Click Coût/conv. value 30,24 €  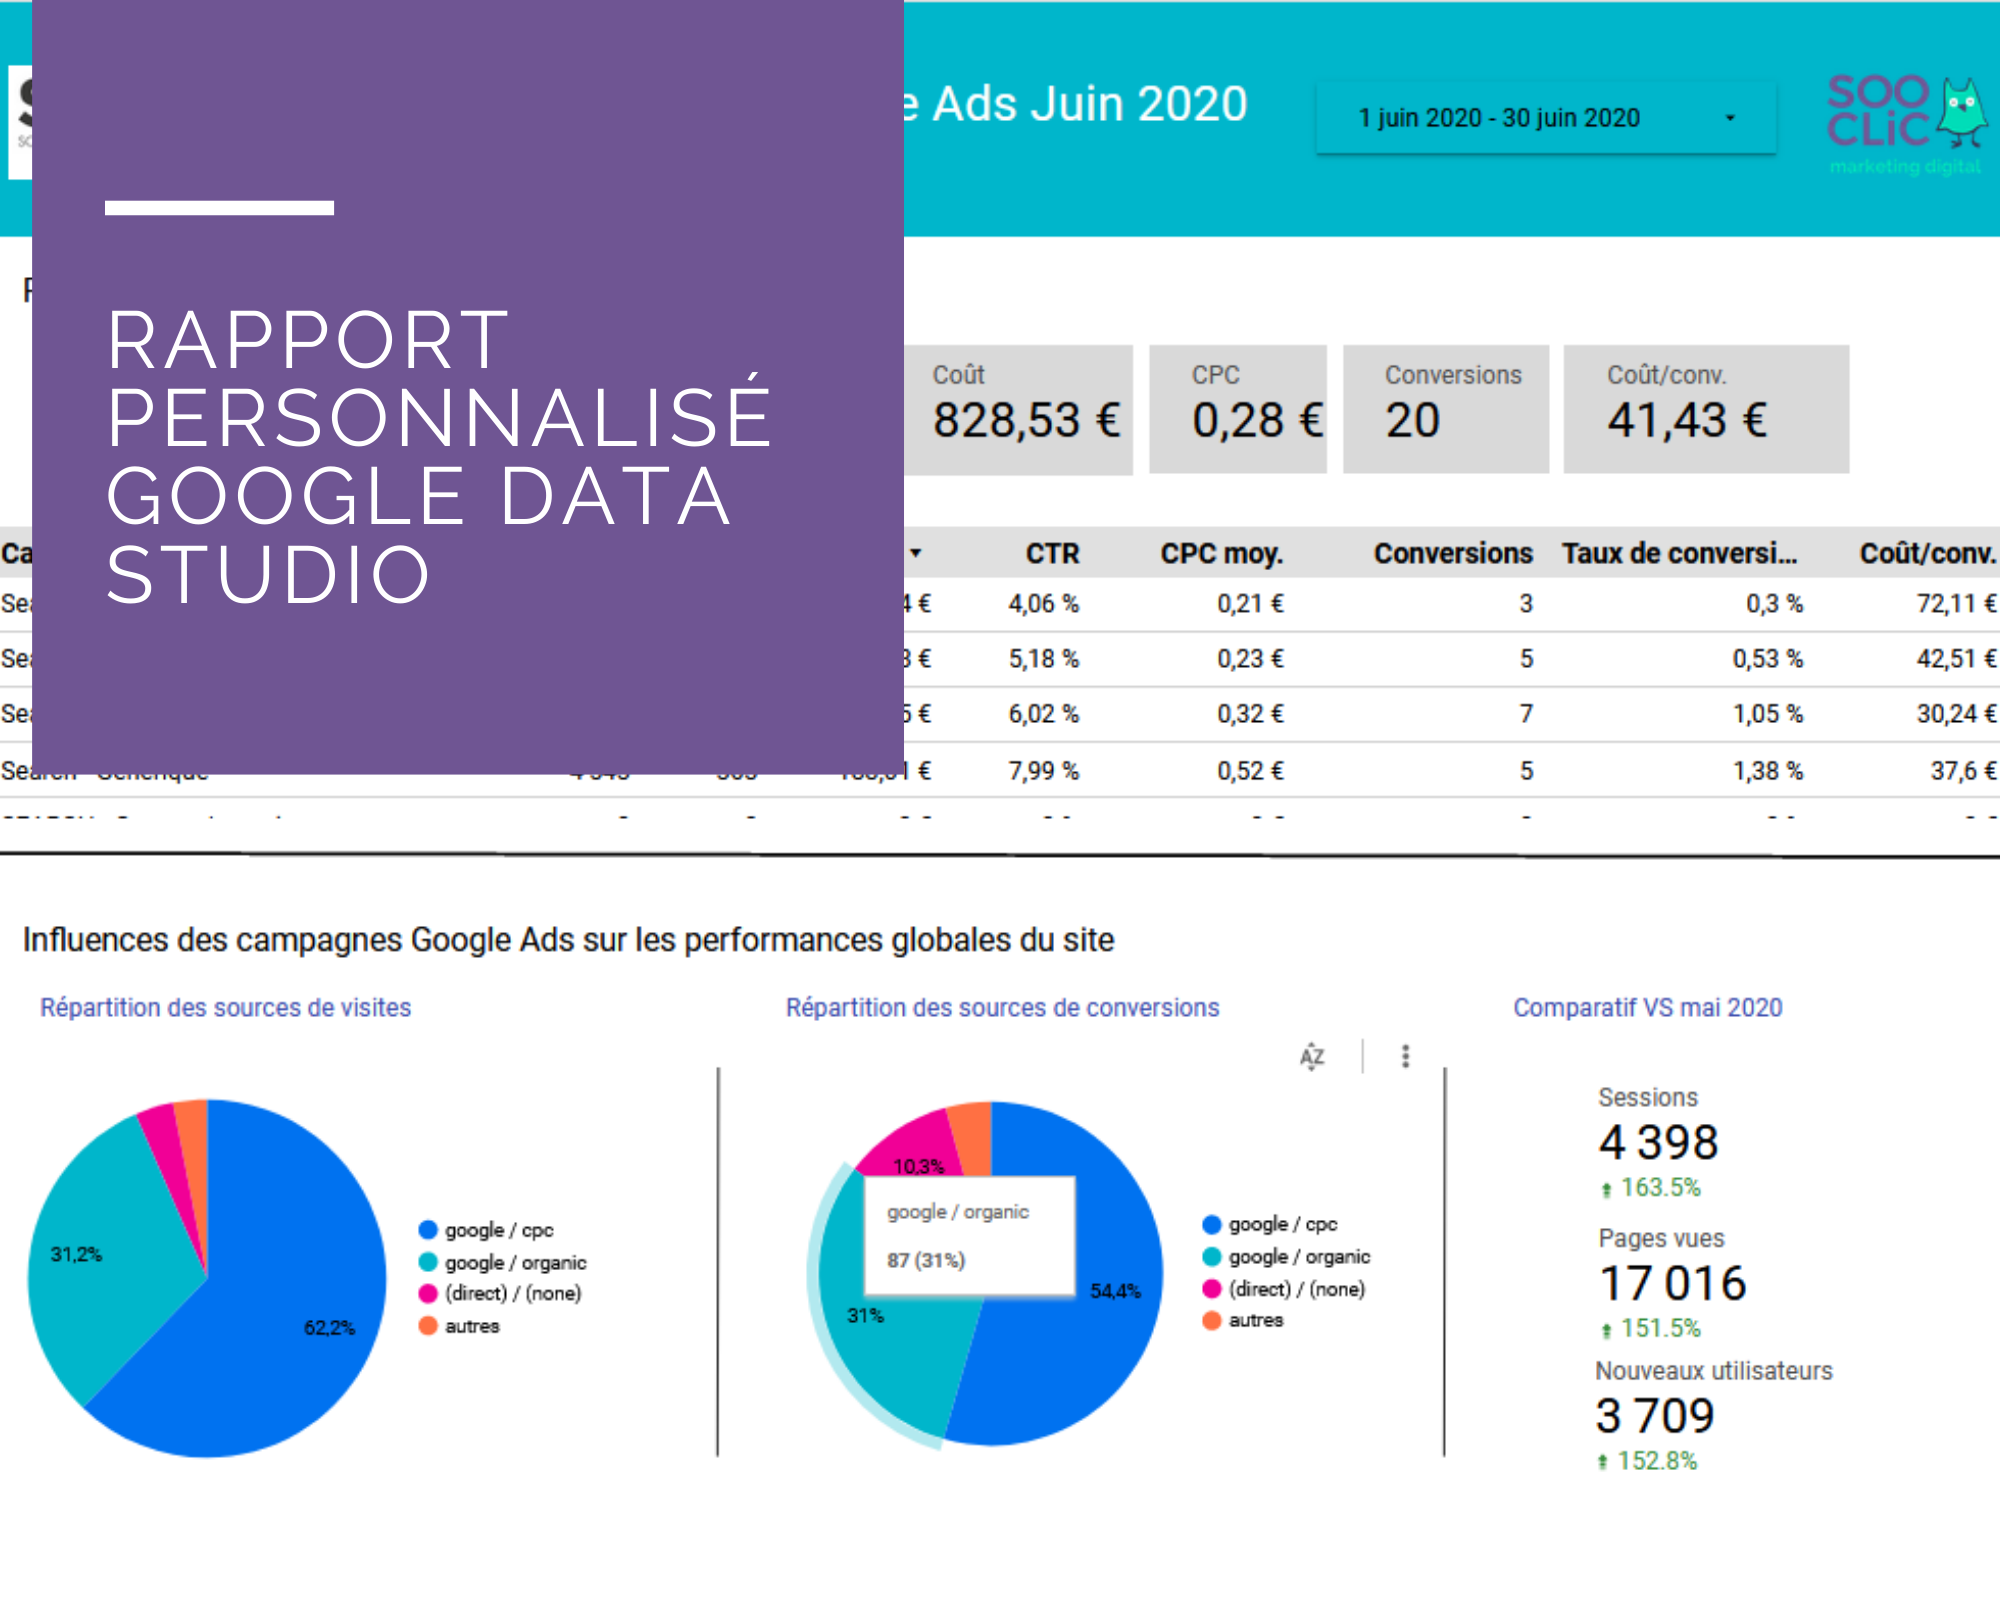click(1956, 714)
